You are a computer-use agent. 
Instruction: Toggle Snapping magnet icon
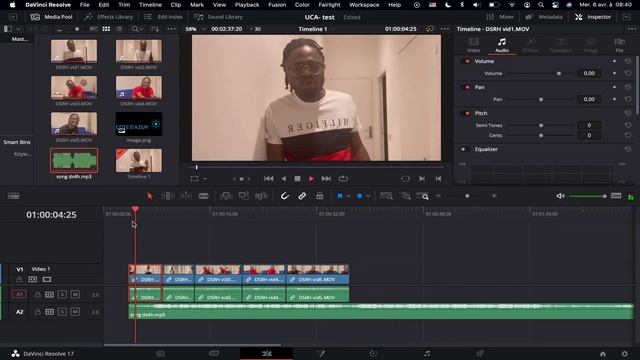coord(284,196)
